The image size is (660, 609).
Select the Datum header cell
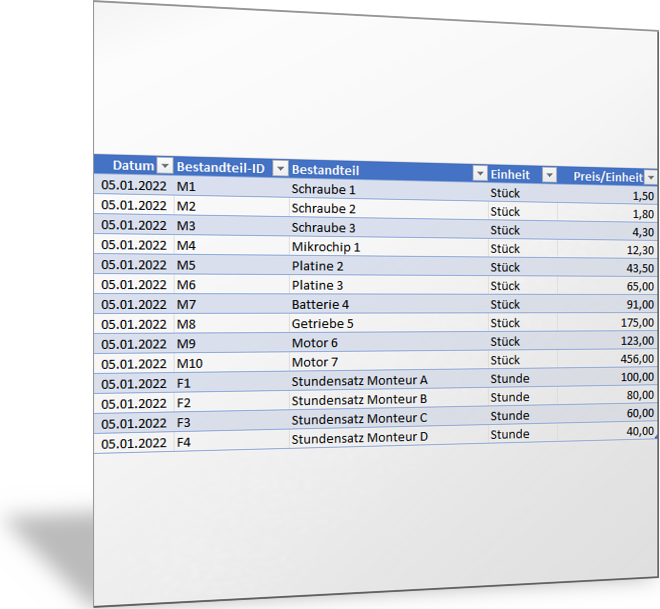pos(134,165)
